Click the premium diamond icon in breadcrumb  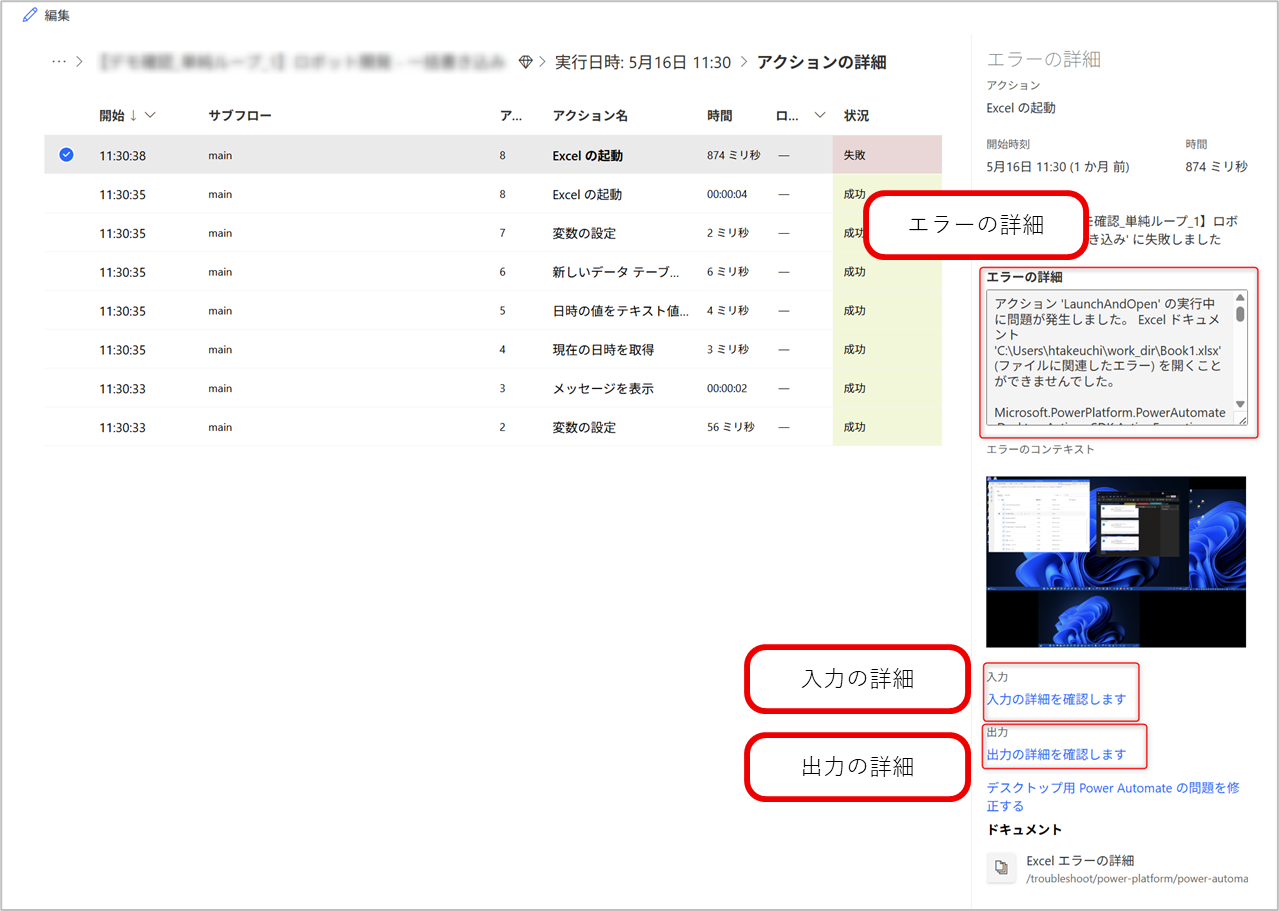tap(526, 62)
